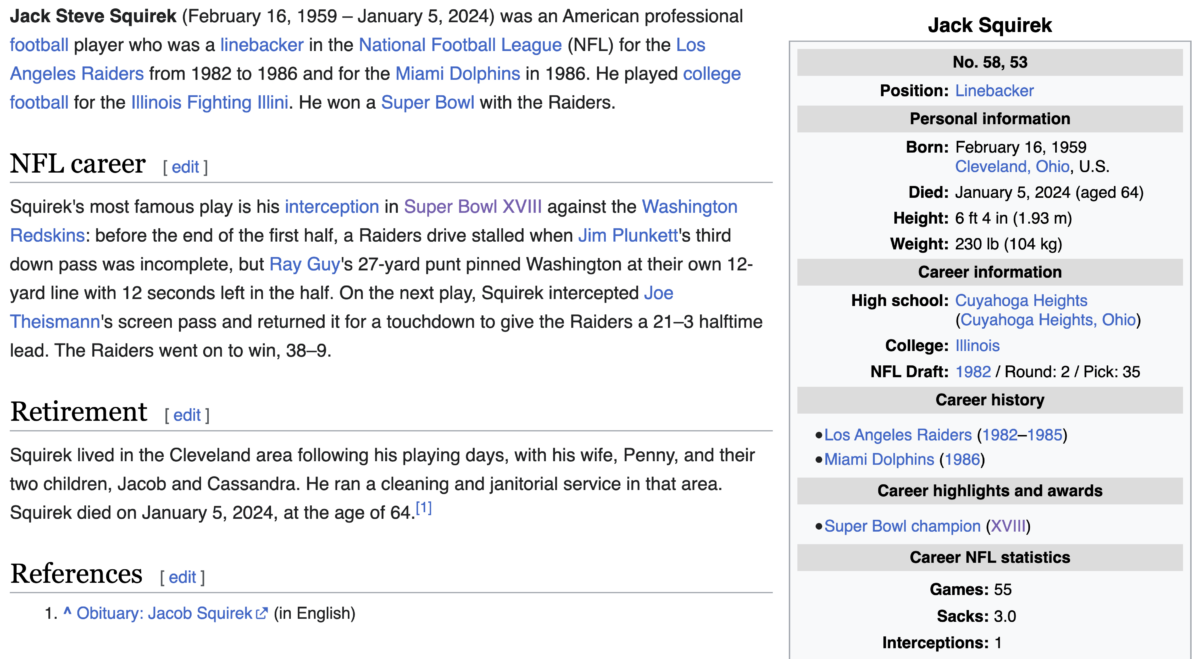Screen dimensions: 1200x659
Task: Open the 1986 season link in Career history
Action: 961,460
